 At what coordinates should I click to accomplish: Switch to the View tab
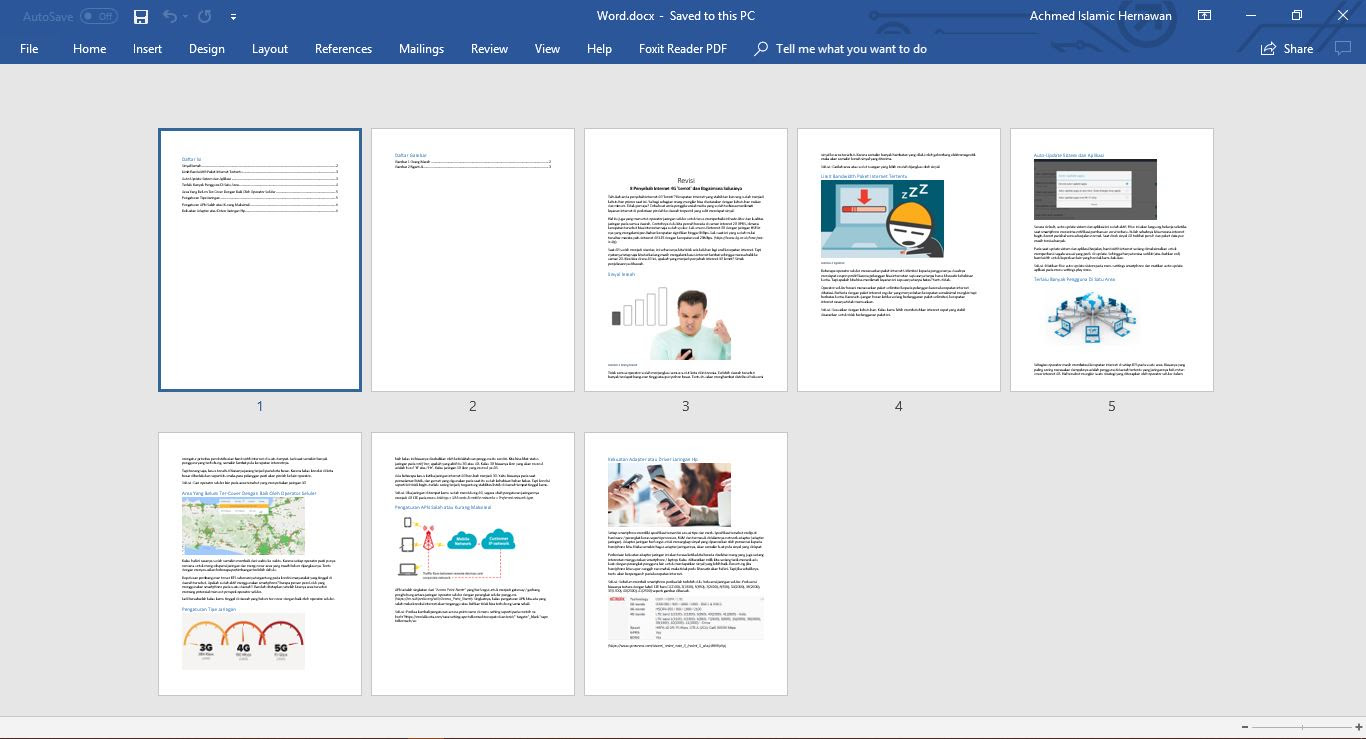(547, 48)
